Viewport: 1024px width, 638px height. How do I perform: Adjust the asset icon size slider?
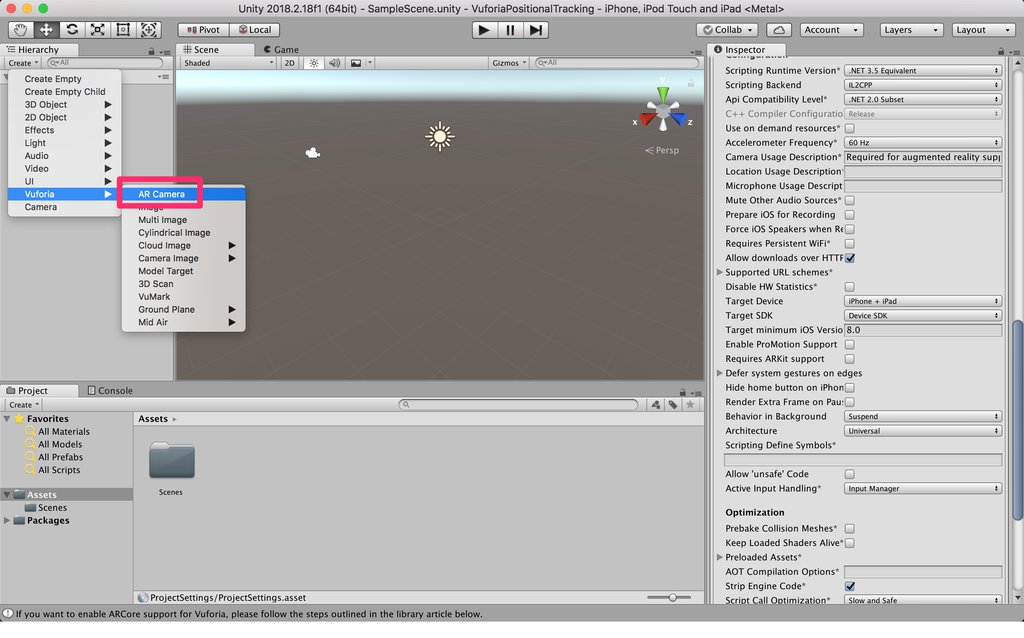pos(671,598)
